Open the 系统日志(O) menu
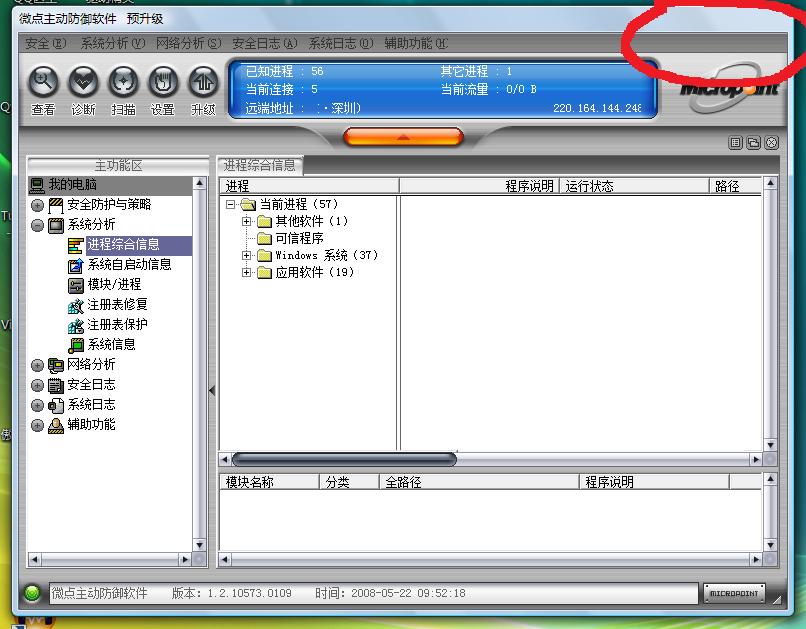The image size is (806, 629). (x=341, y=44)
